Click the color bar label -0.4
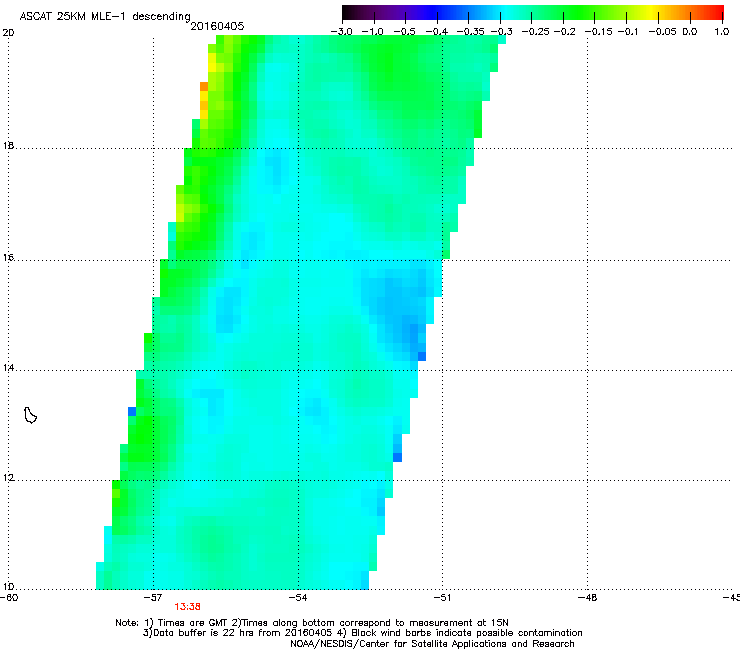The height and width of the screenshot is (650, 740). (x=437, y=32)
